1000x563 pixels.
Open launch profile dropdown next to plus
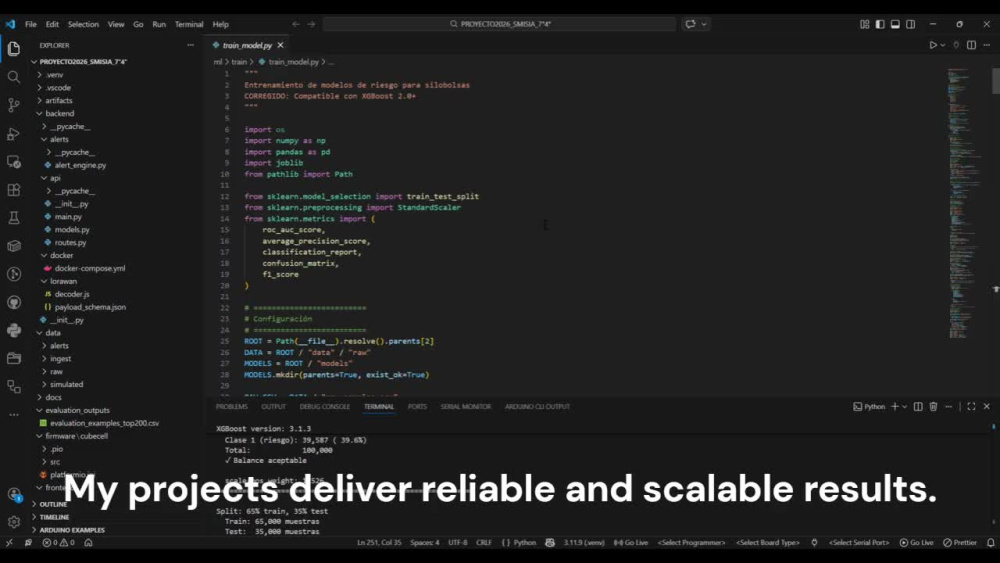coord(904,407)
